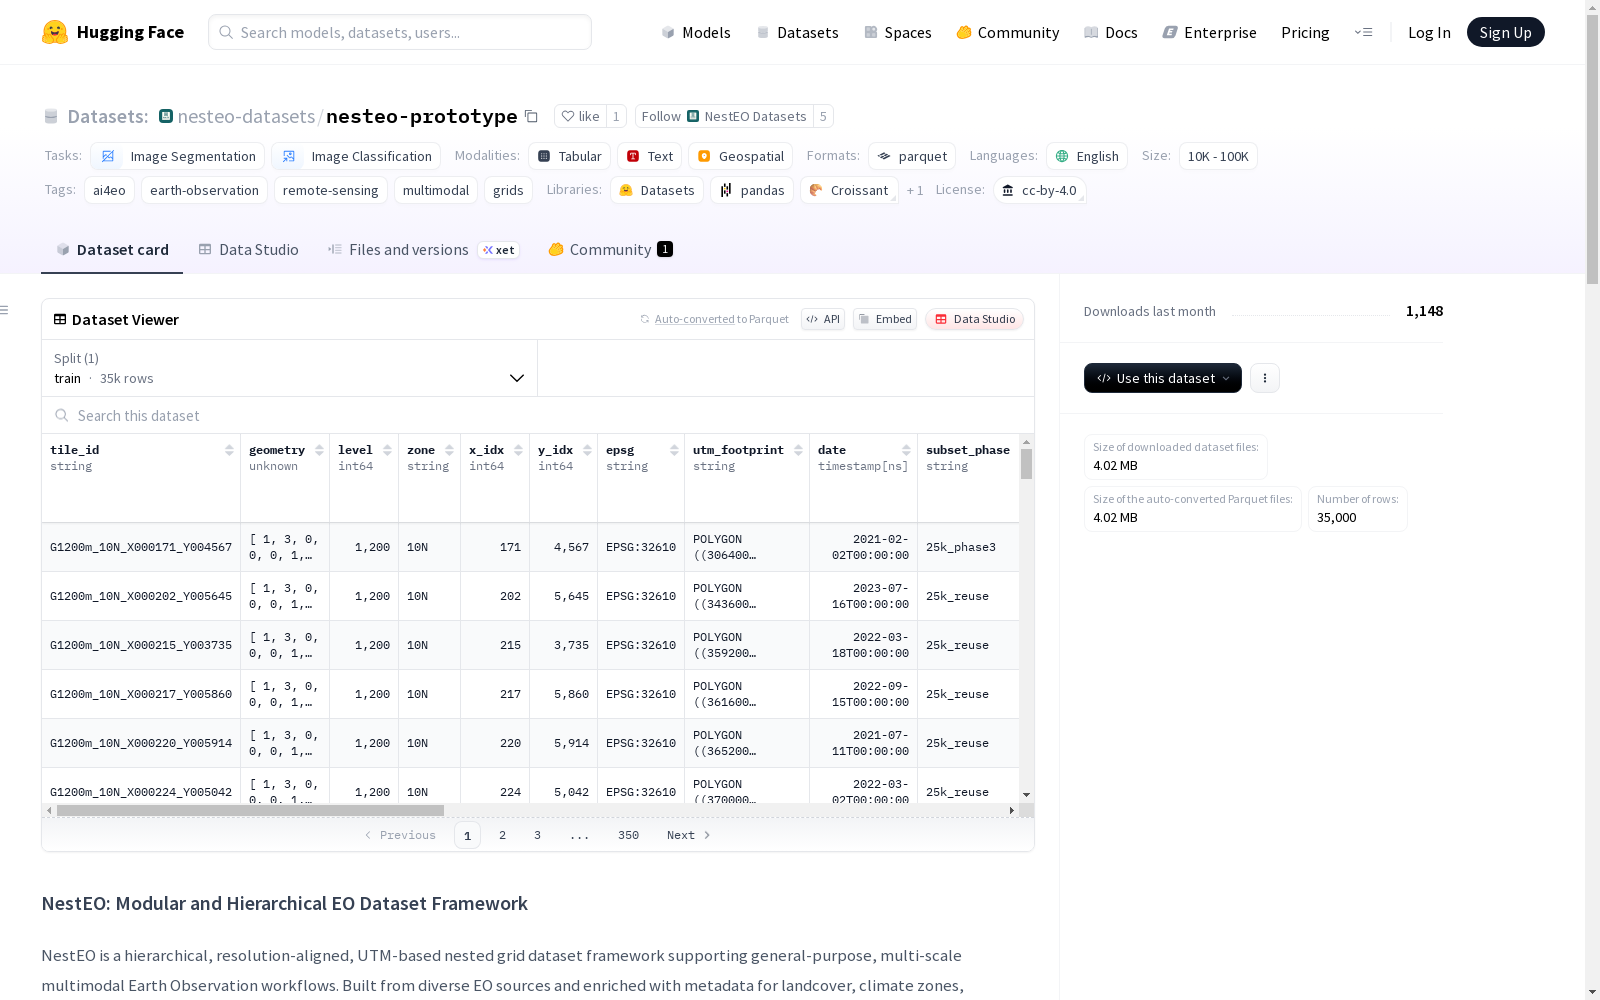This screenshot has height=1000, width=1600.
Task: Open the Pricing link
Action: 1305,33
